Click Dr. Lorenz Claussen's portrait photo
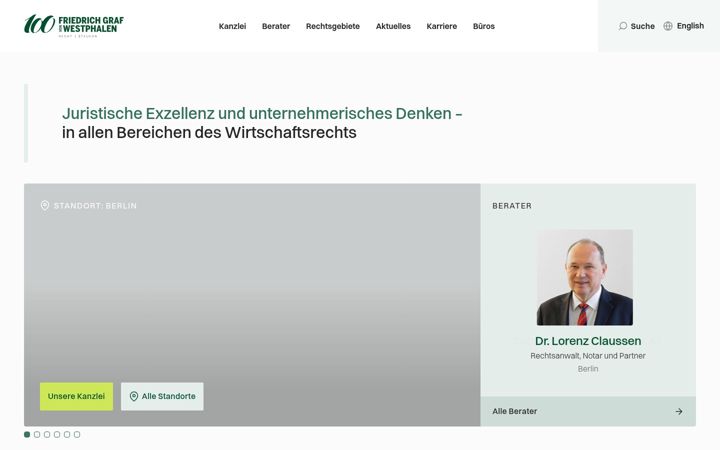Image resolution: width=720 pixels, height=450 pixels. click(x=585, y=277)
